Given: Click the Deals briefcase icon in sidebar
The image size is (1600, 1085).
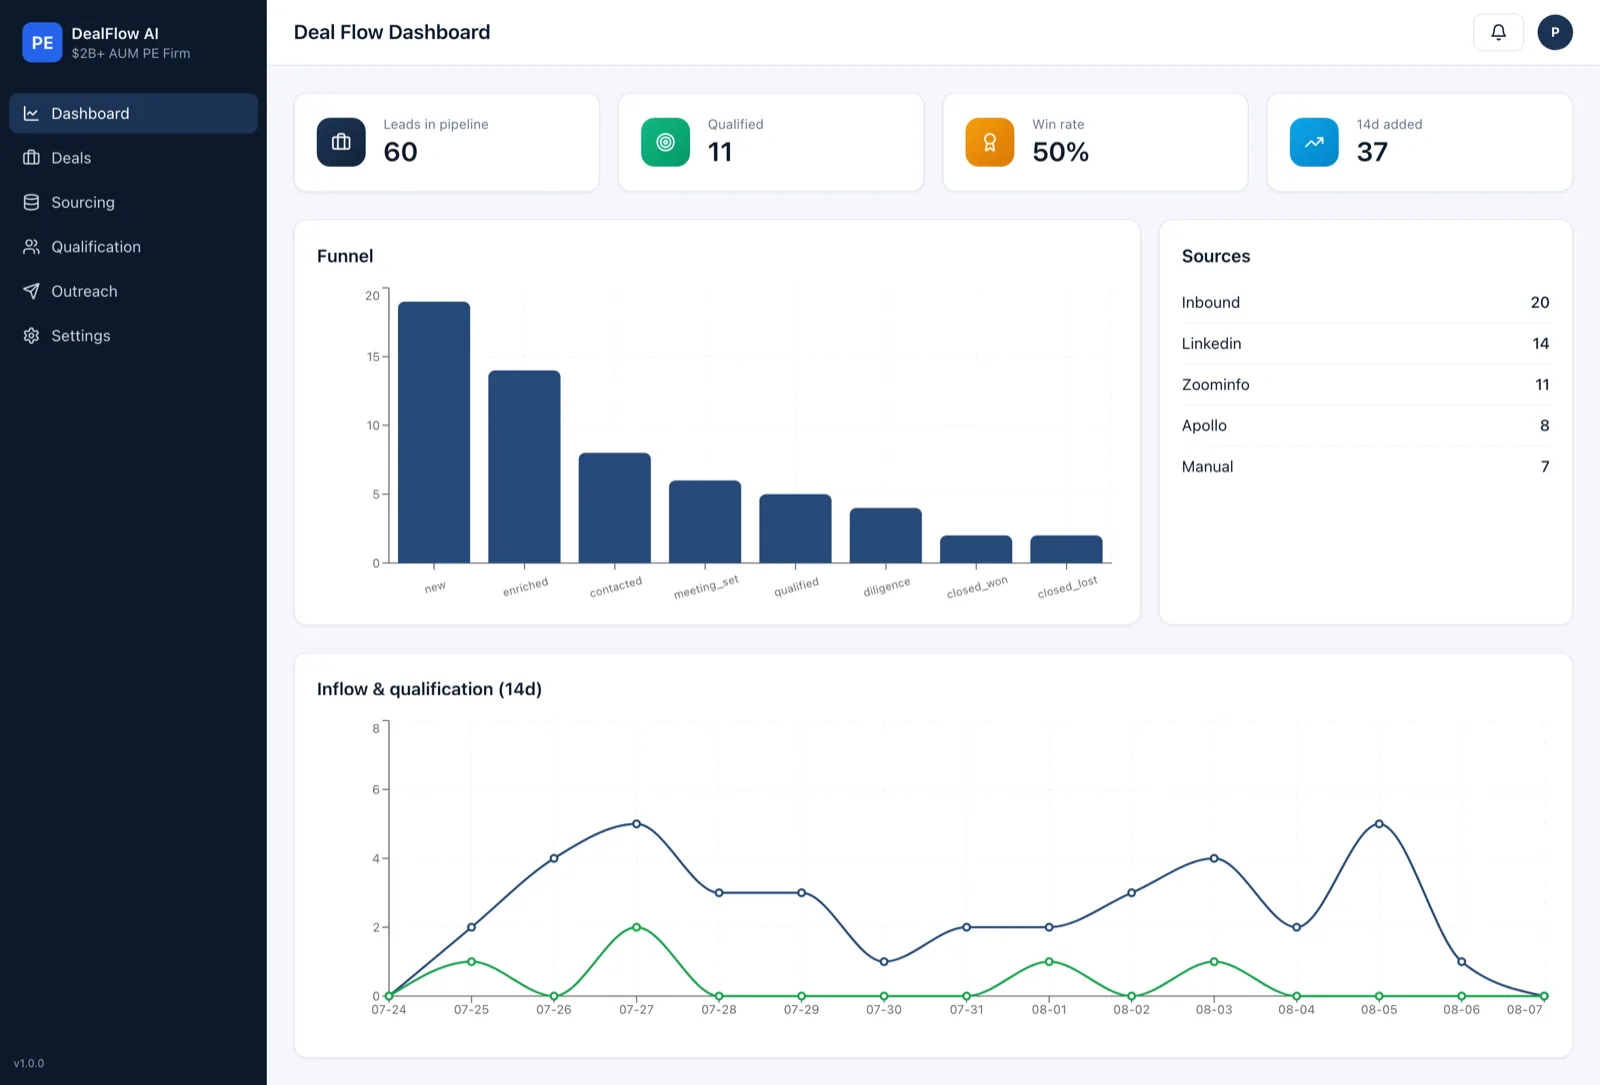Looking at the screenshot, I should click(31, 158).
